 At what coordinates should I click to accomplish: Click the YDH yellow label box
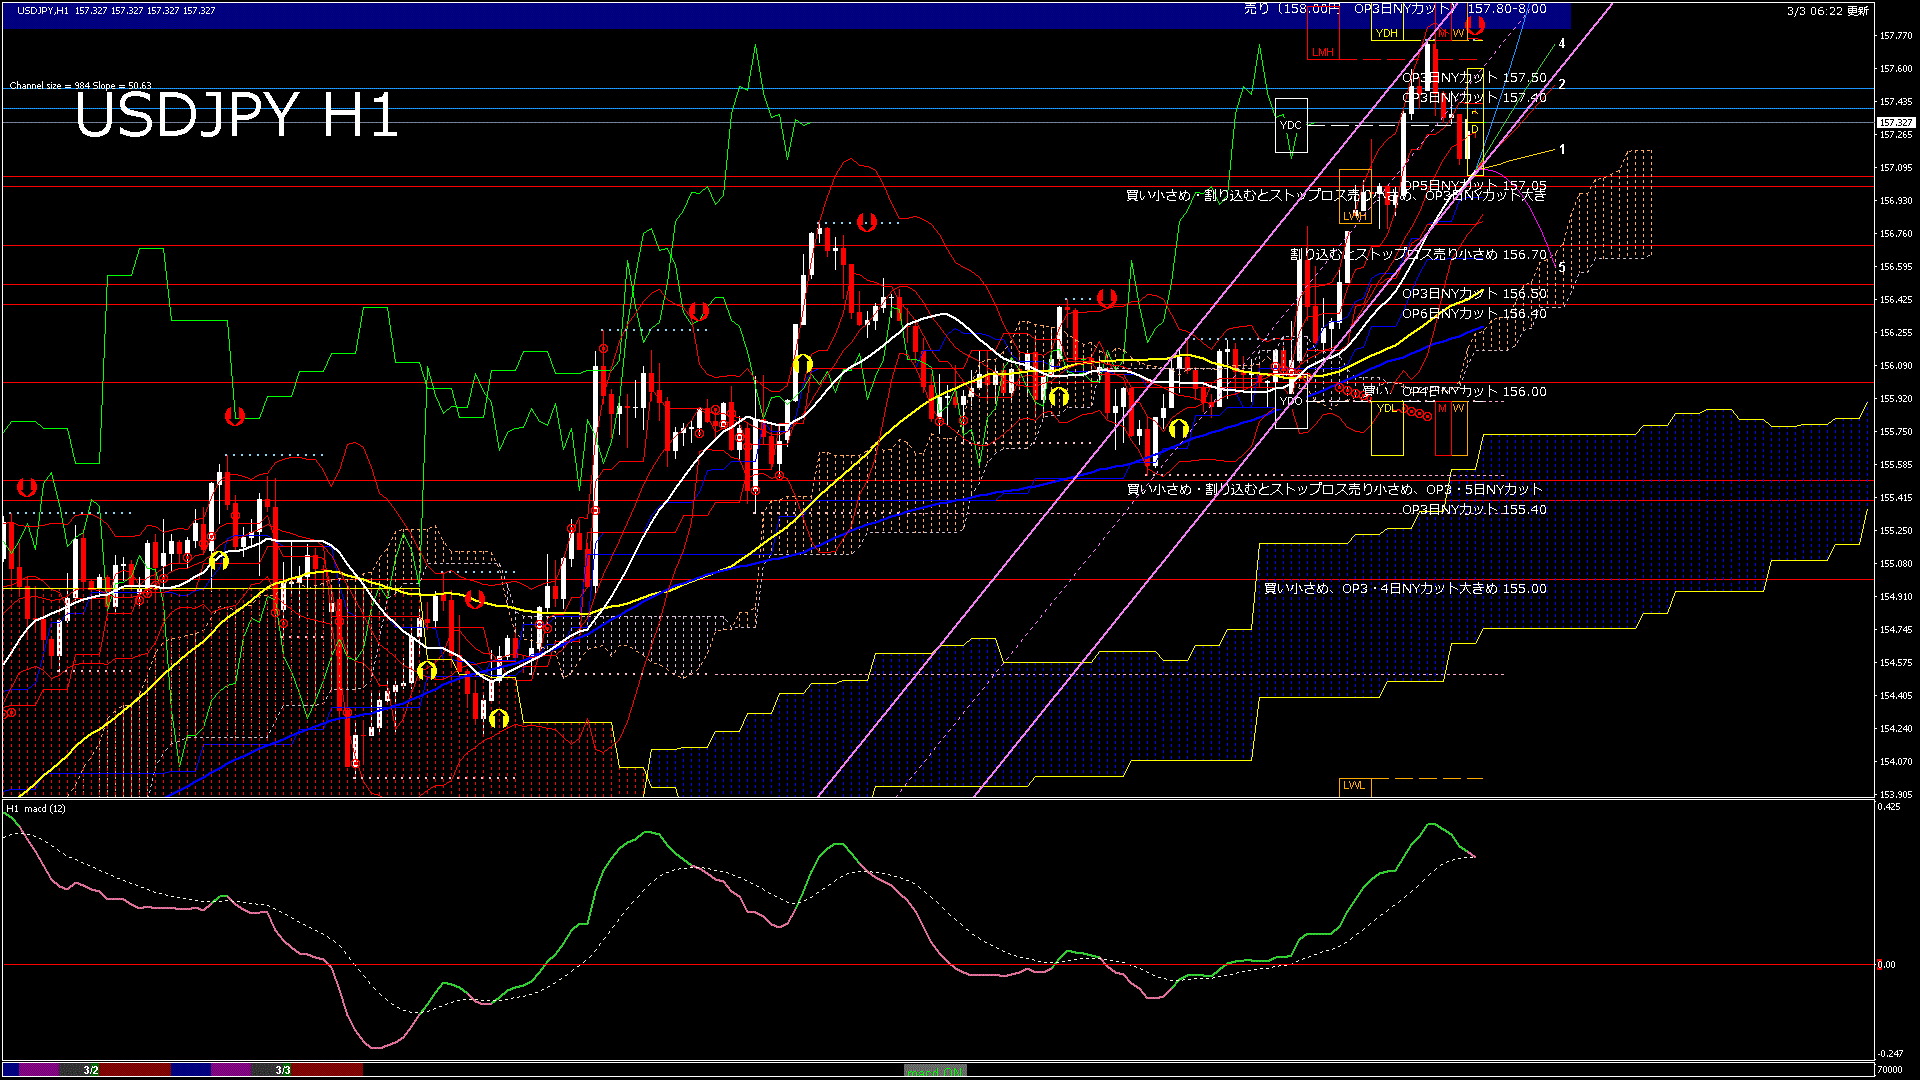click(x=1386, y=33)
